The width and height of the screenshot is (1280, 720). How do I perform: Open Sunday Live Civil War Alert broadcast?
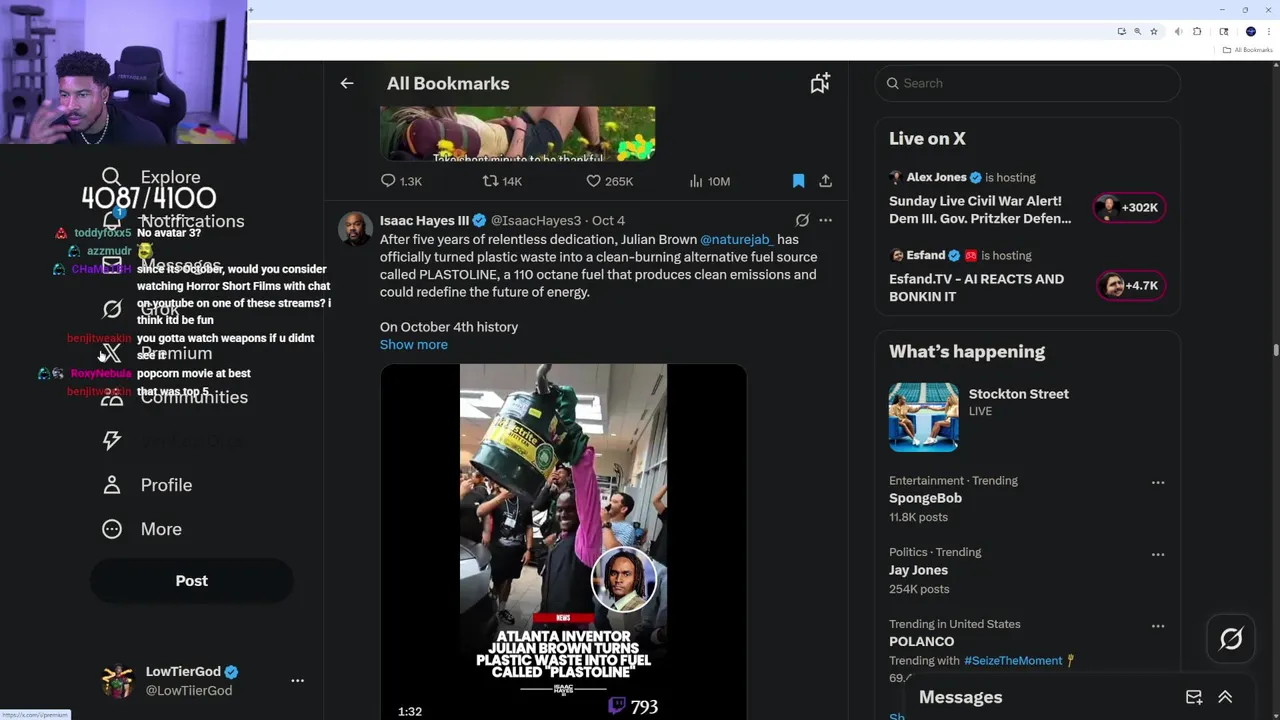pos(980,209)
